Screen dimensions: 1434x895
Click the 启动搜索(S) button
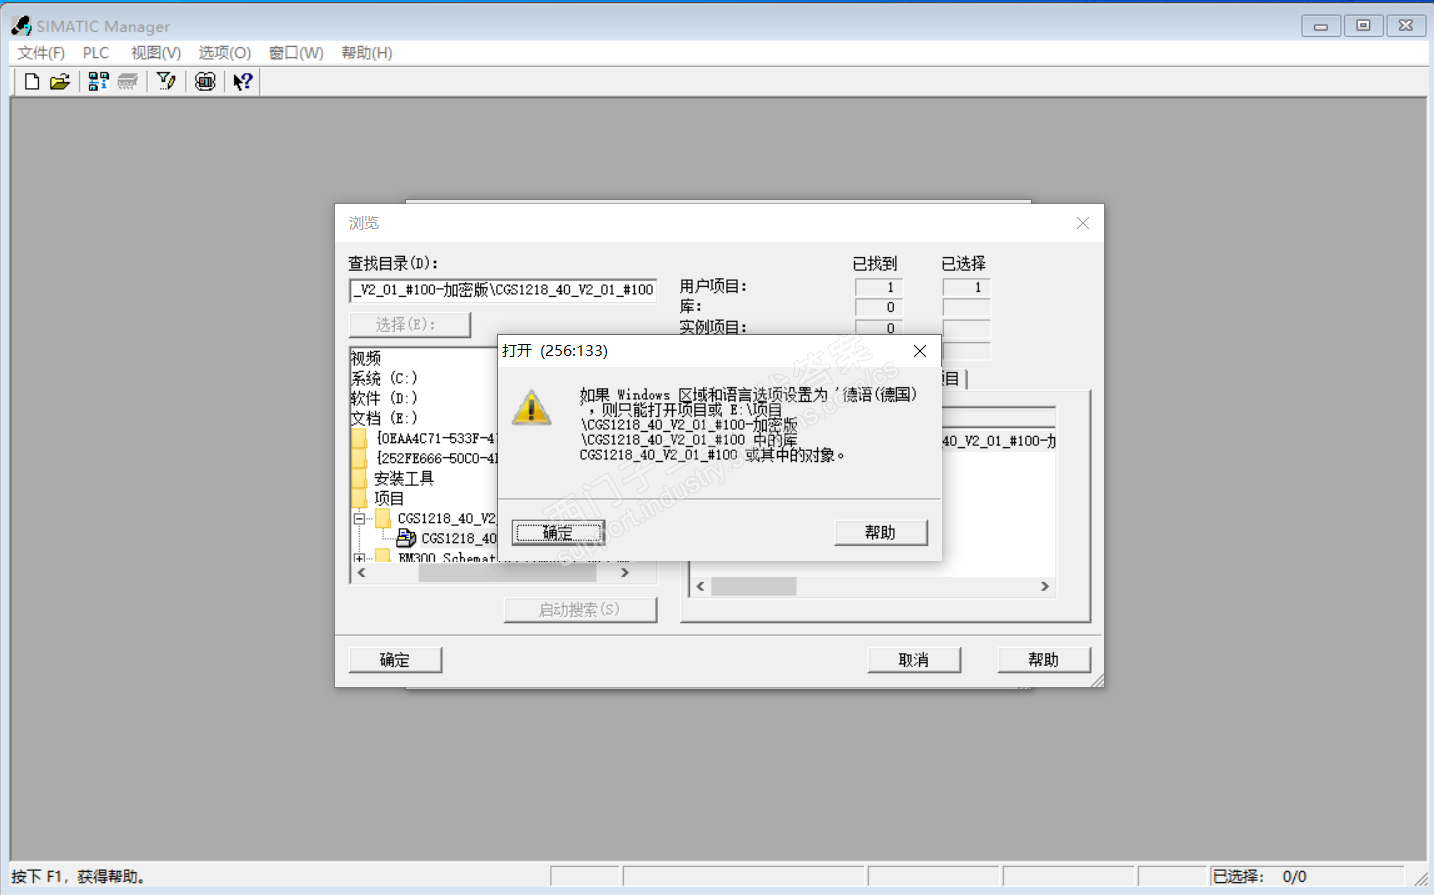580,610
